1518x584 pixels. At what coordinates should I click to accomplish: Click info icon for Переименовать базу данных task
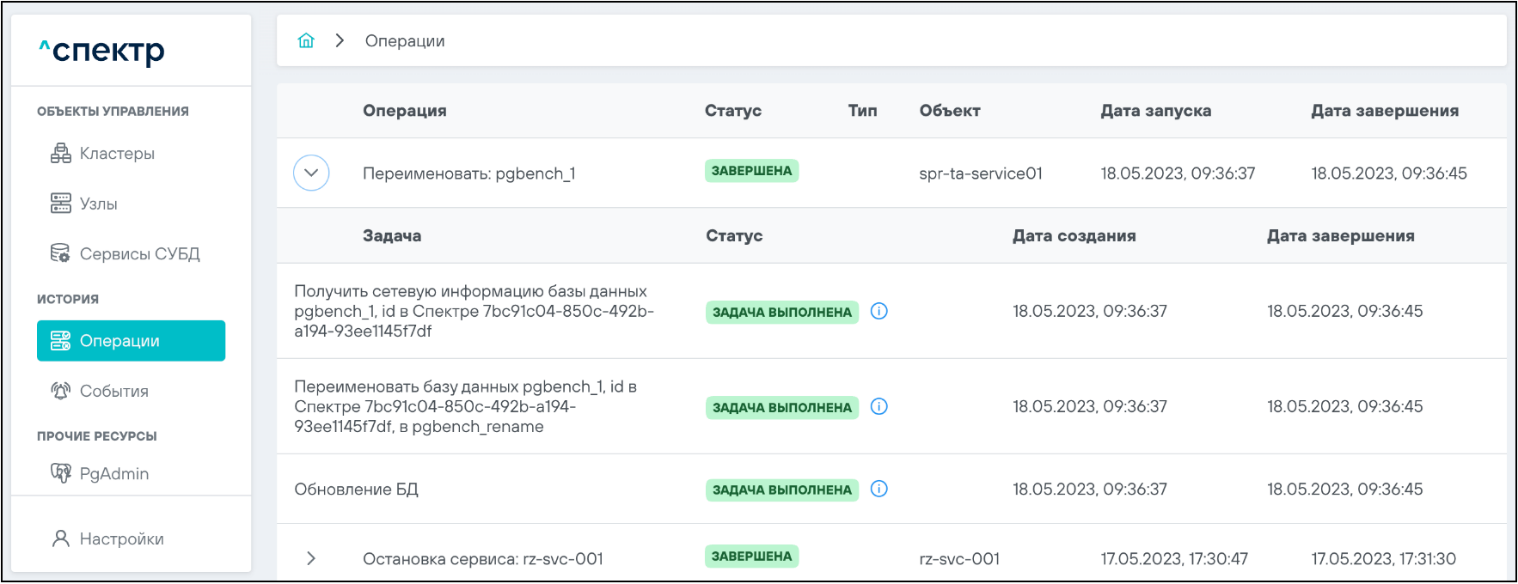click(879, 407)
